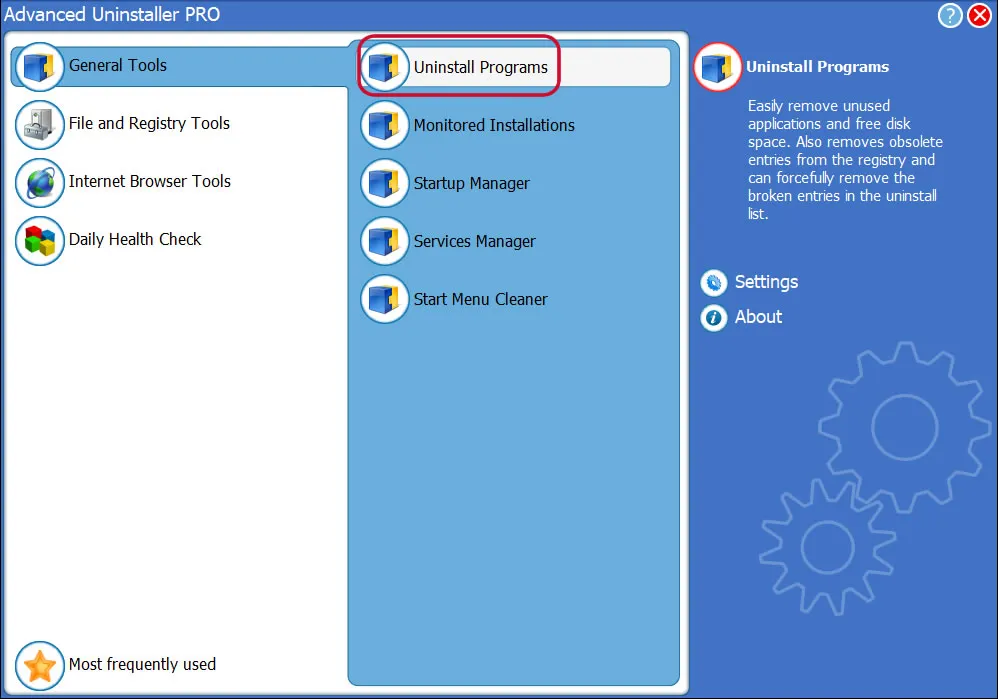The image size is (998, 699).
Task: Open the Settings link
Action: tap(766, 282)
